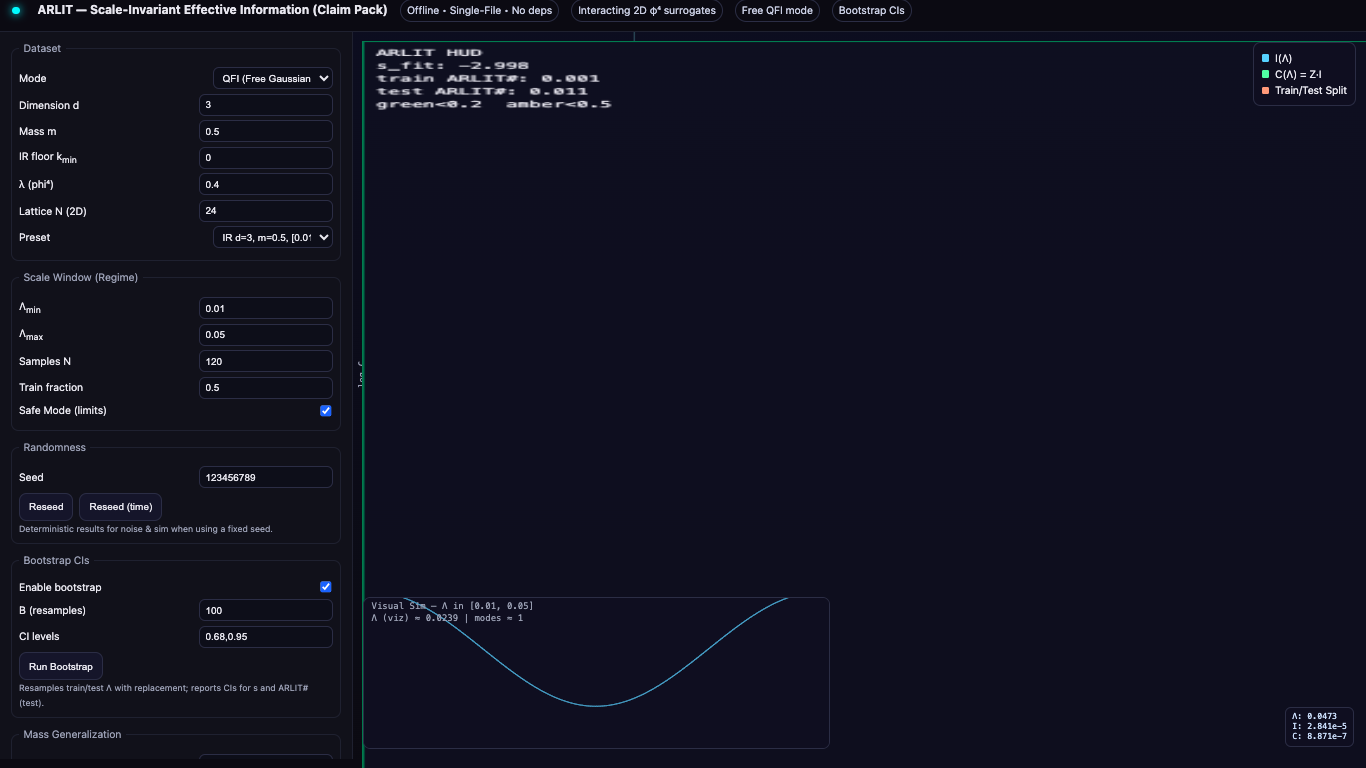Click the Train fraction input field
This screenshot has width=1366, height=768.
click(265, 388)
